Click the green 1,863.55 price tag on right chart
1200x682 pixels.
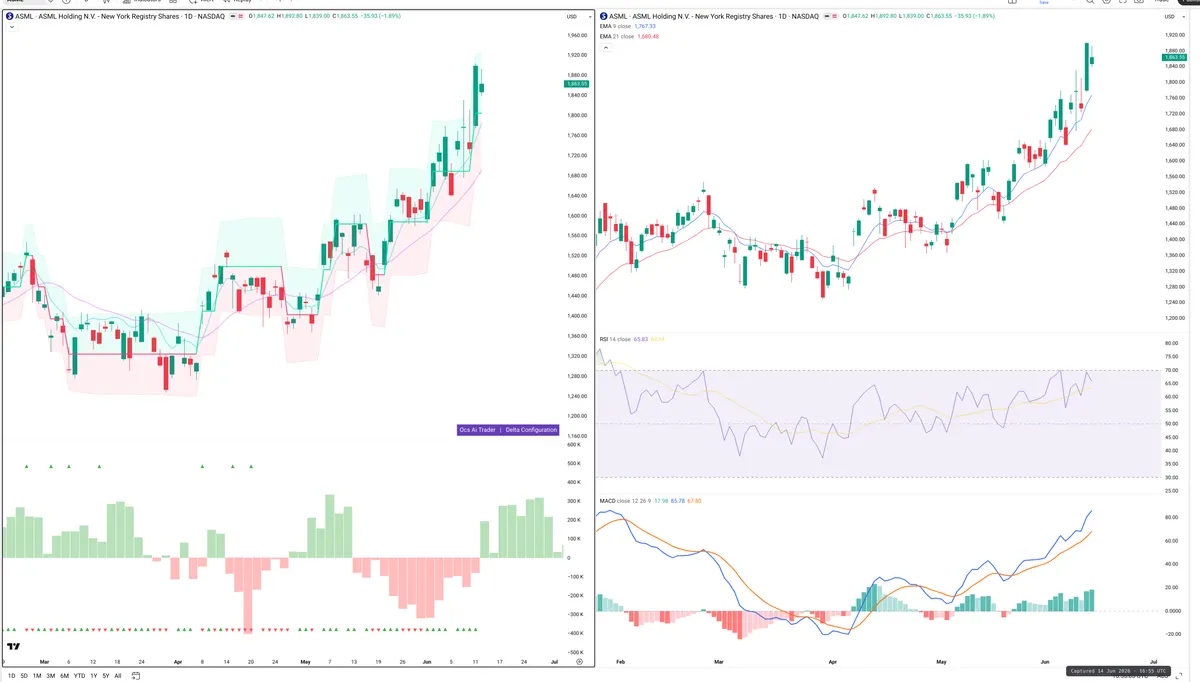click(1173, 57)
